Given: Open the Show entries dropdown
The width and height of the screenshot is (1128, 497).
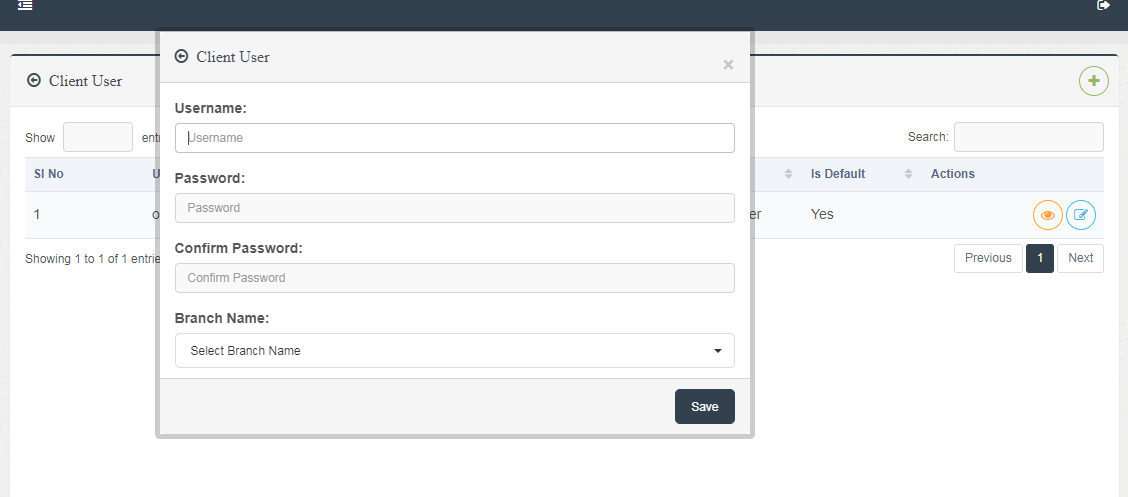Looking at the screenshot, I should (x=98, y=137).
